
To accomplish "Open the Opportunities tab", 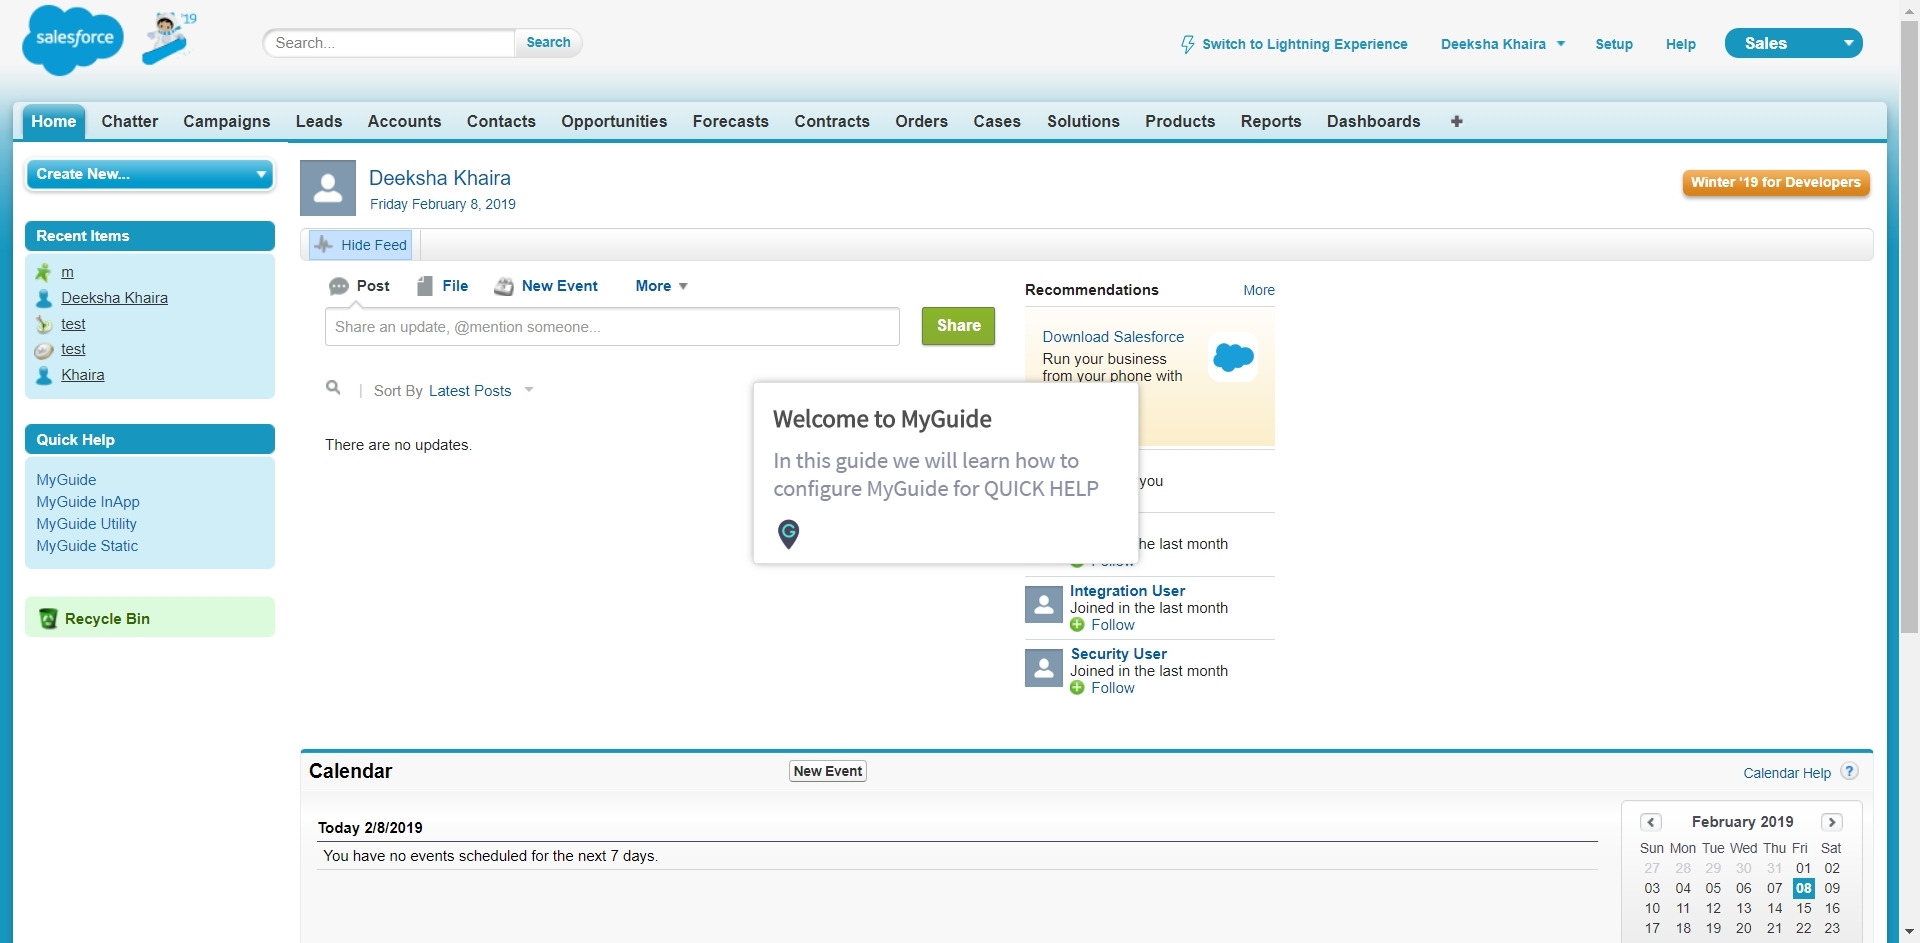I will click(x=614, y=121).
